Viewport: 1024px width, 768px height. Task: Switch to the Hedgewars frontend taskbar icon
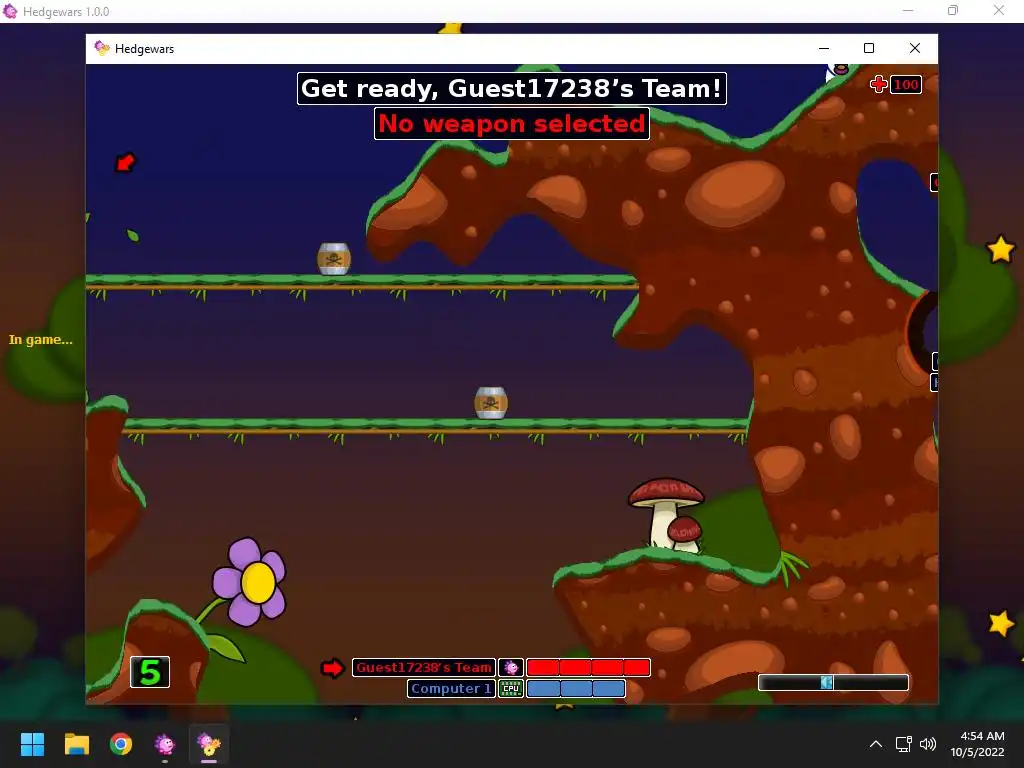[165, 744]
